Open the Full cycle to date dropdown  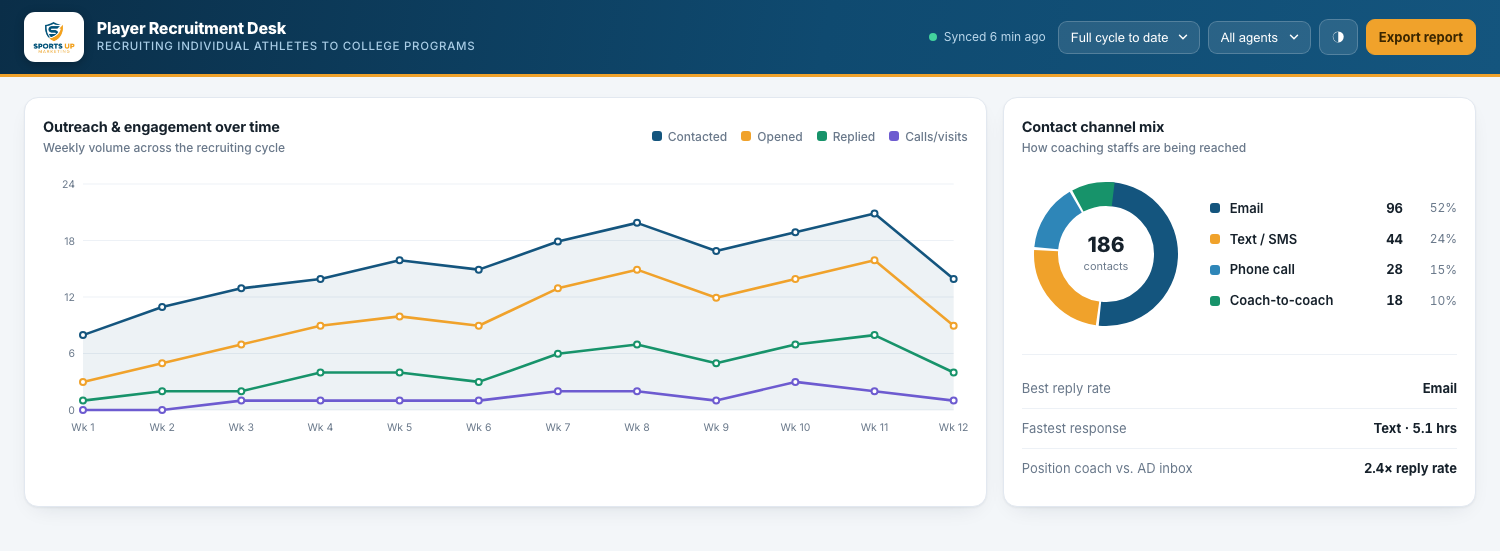point(1129,37)
